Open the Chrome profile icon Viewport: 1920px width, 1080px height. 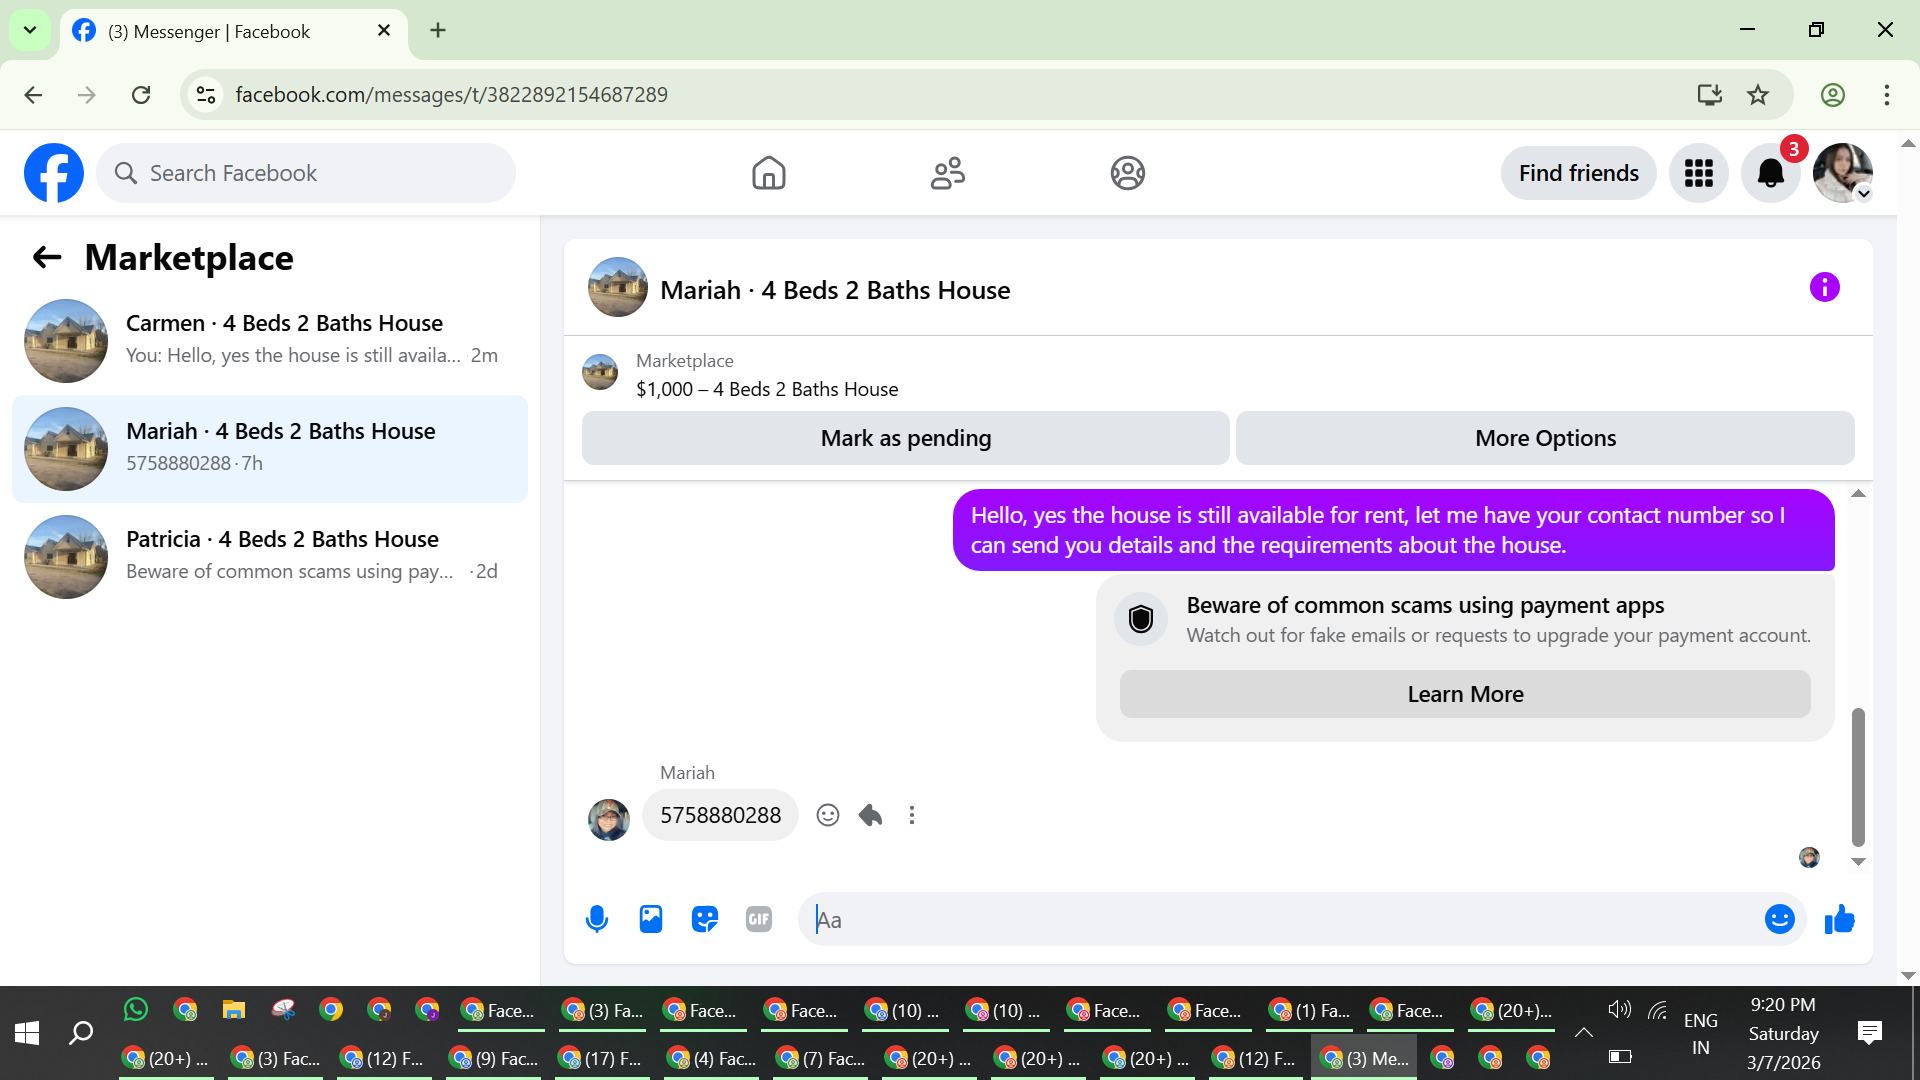pyautogui.click(x=1832, y=95)
